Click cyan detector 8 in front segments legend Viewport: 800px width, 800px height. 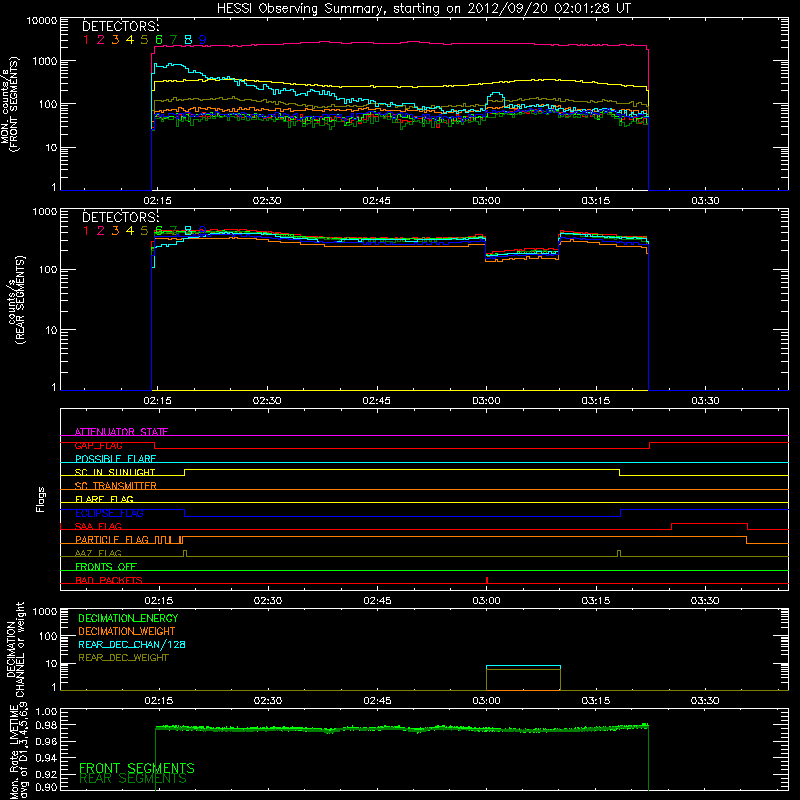pyautogui.click(x=188, y=40)
